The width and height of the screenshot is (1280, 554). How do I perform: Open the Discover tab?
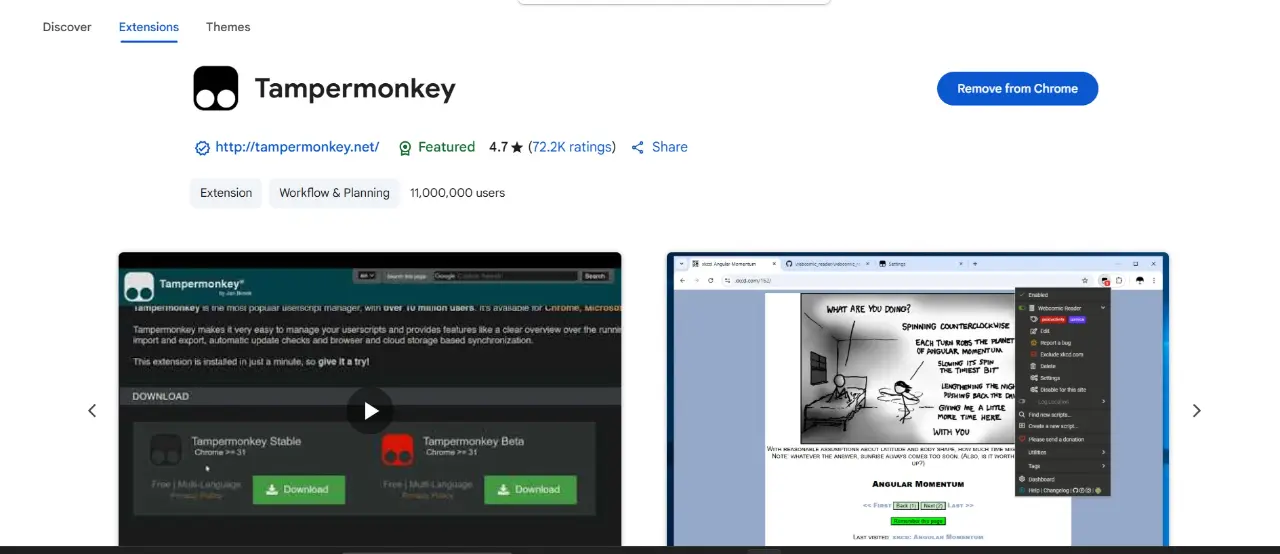point(67,27)
